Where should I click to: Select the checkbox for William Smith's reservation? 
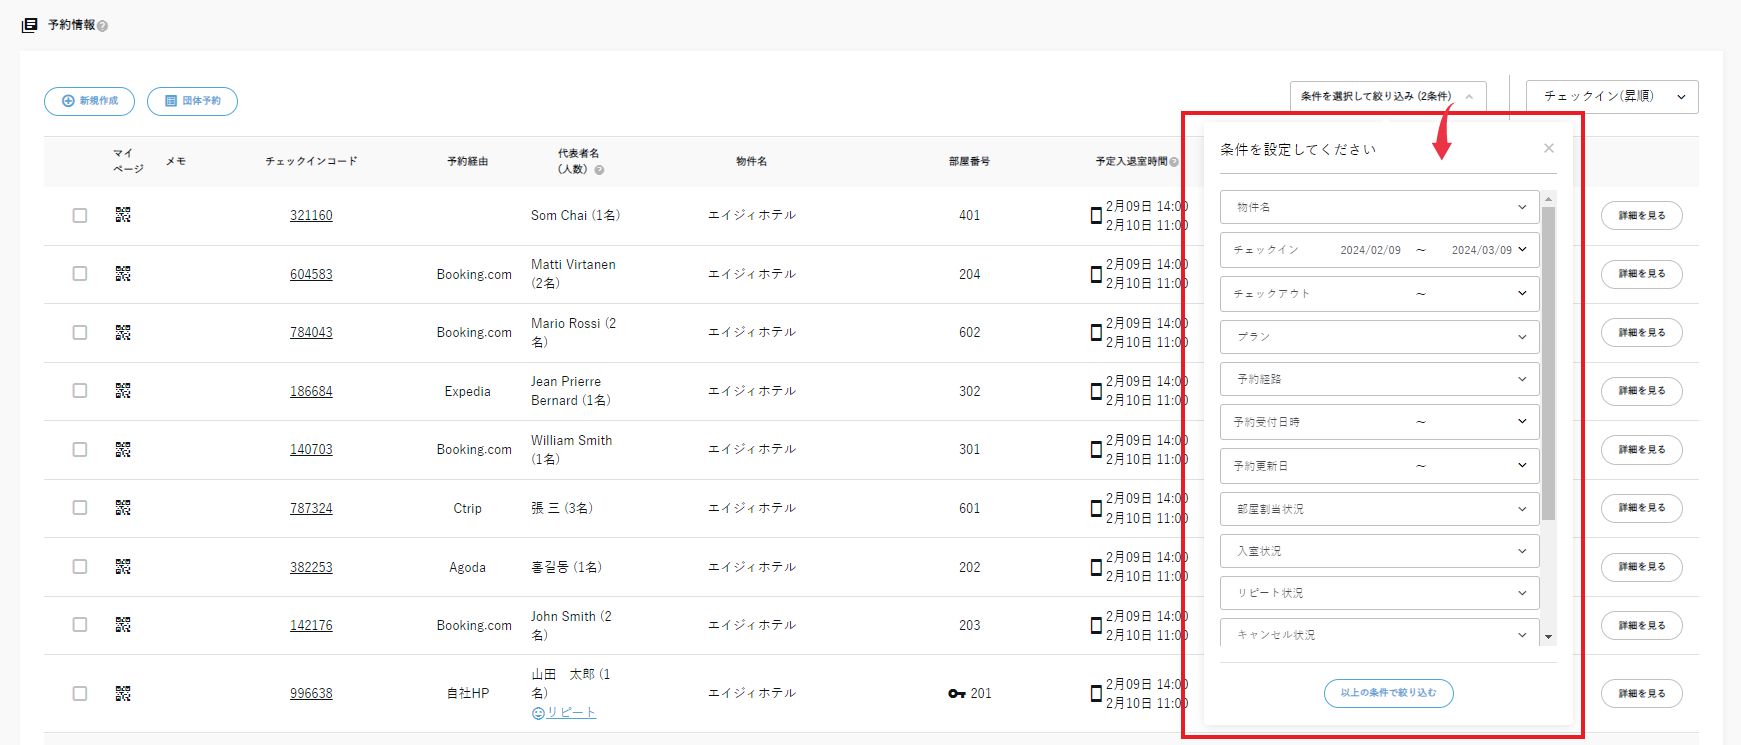[80, 450]
